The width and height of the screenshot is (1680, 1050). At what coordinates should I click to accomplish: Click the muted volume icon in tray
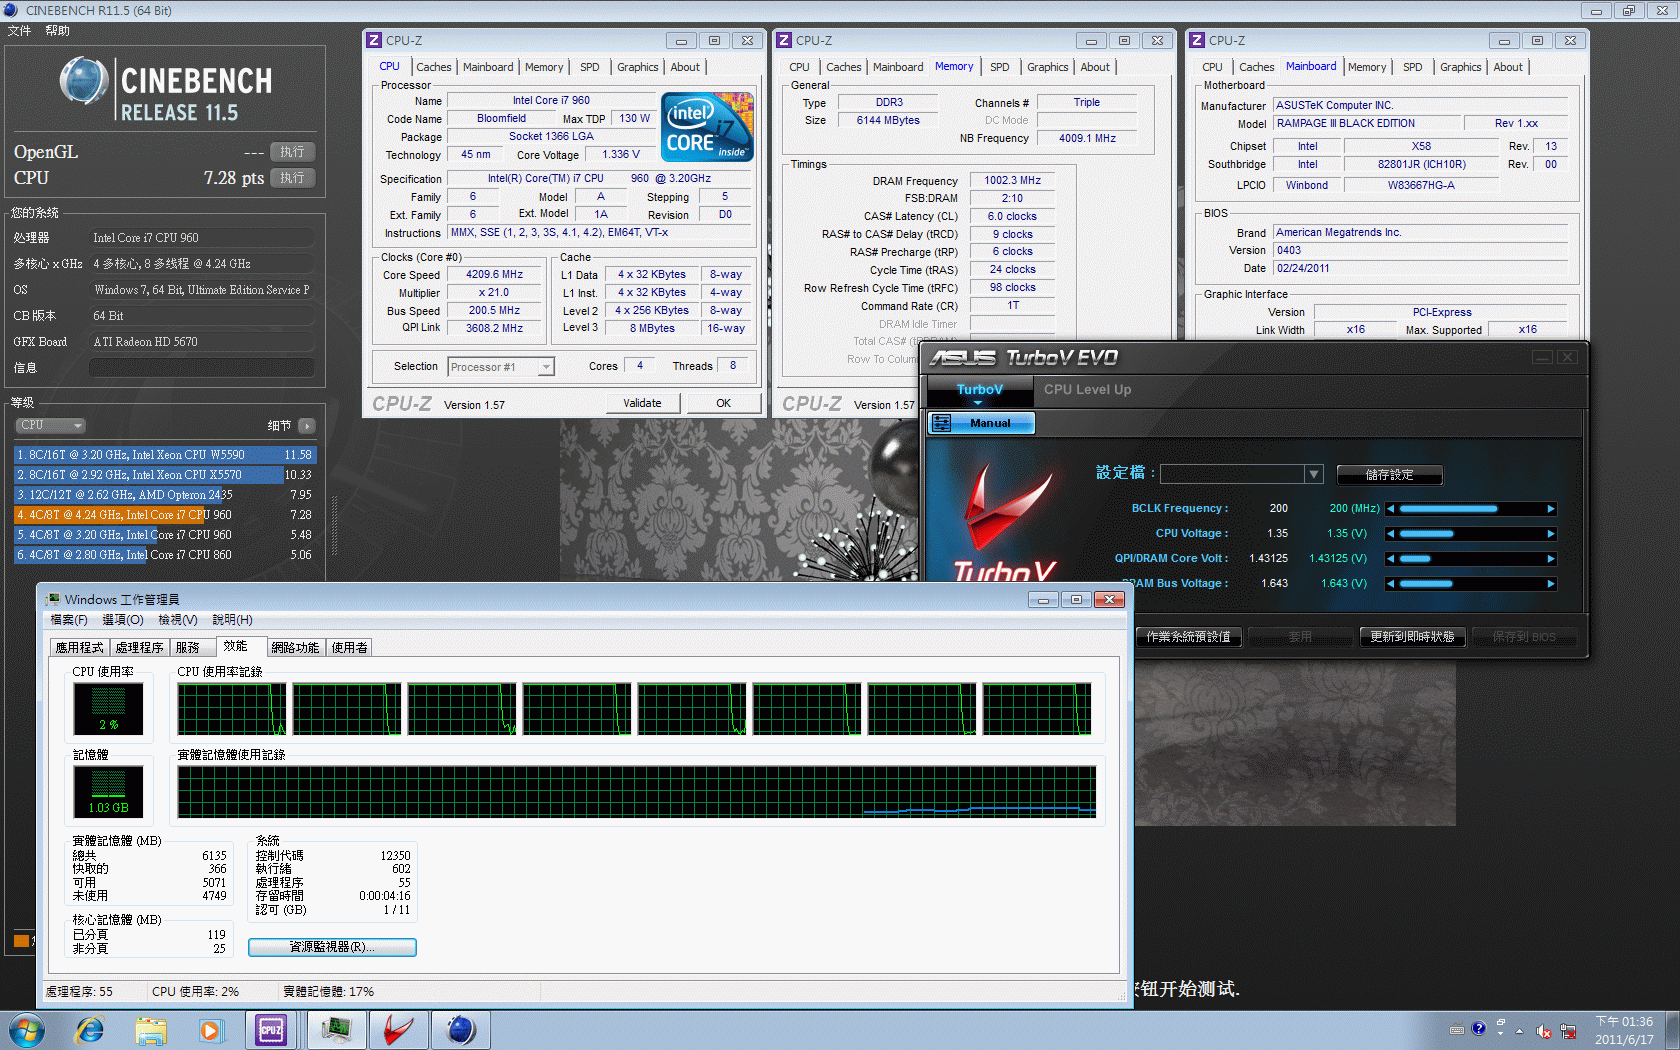pyautogui.click(x=1544, y=1031)
